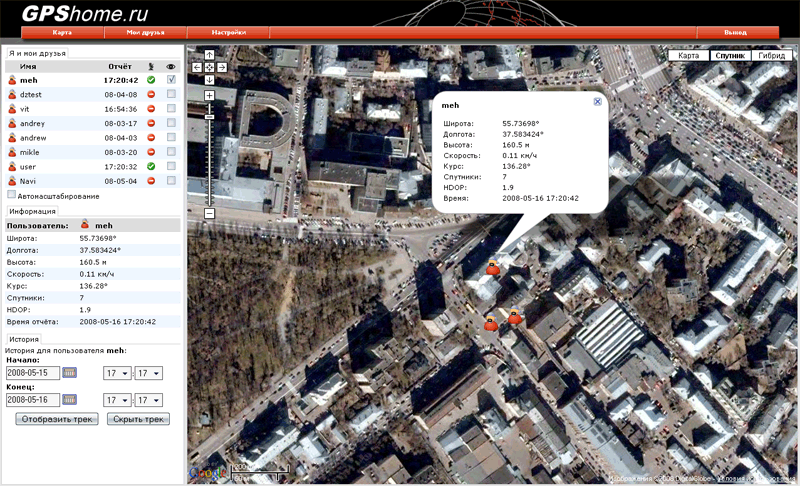Image resolution: width=800 pixels, height=486 pixels.
Task: Check visibility checkbox for andrew
Action: pyautogui.click(x=171, y=137)
